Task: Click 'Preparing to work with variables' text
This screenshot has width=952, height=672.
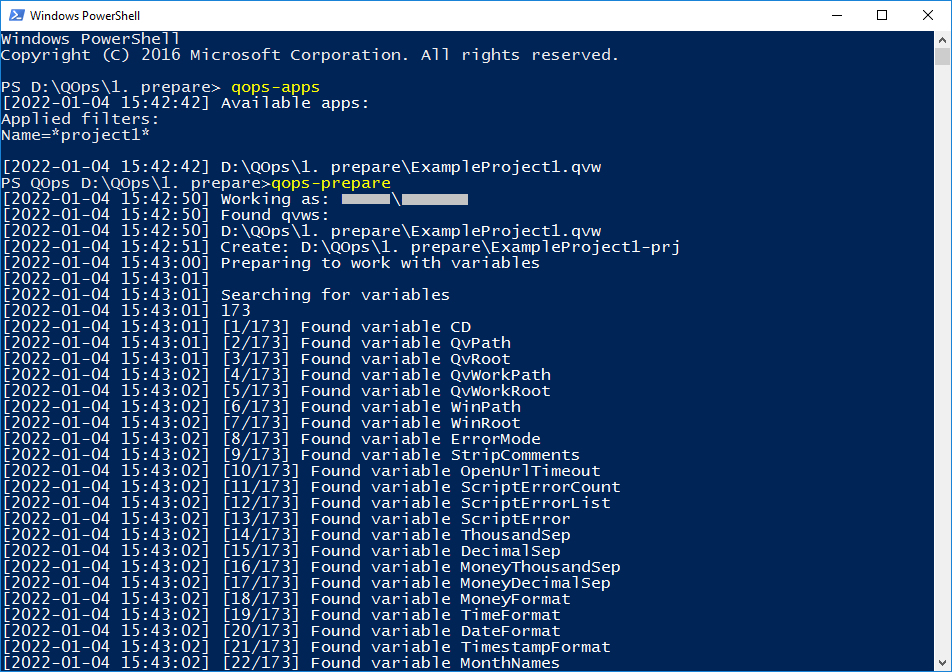Action: (x=380, y=263)
